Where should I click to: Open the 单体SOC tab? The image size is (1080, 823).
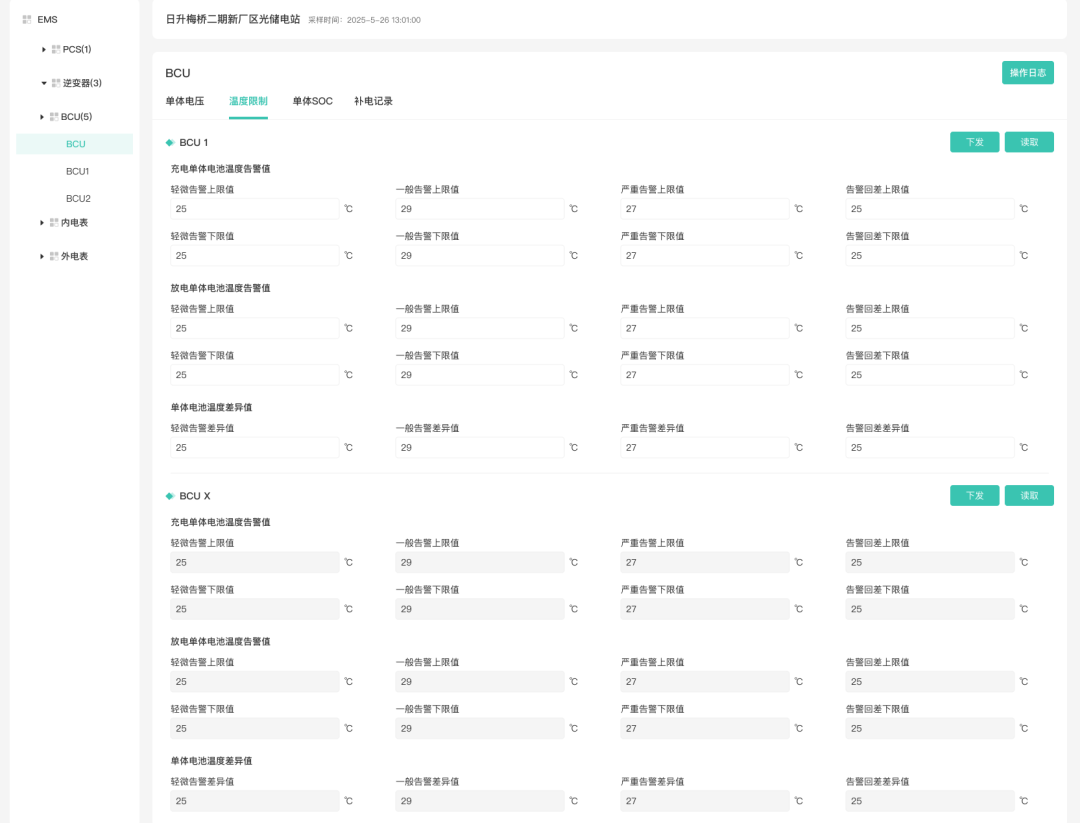[x=312, y=101]
